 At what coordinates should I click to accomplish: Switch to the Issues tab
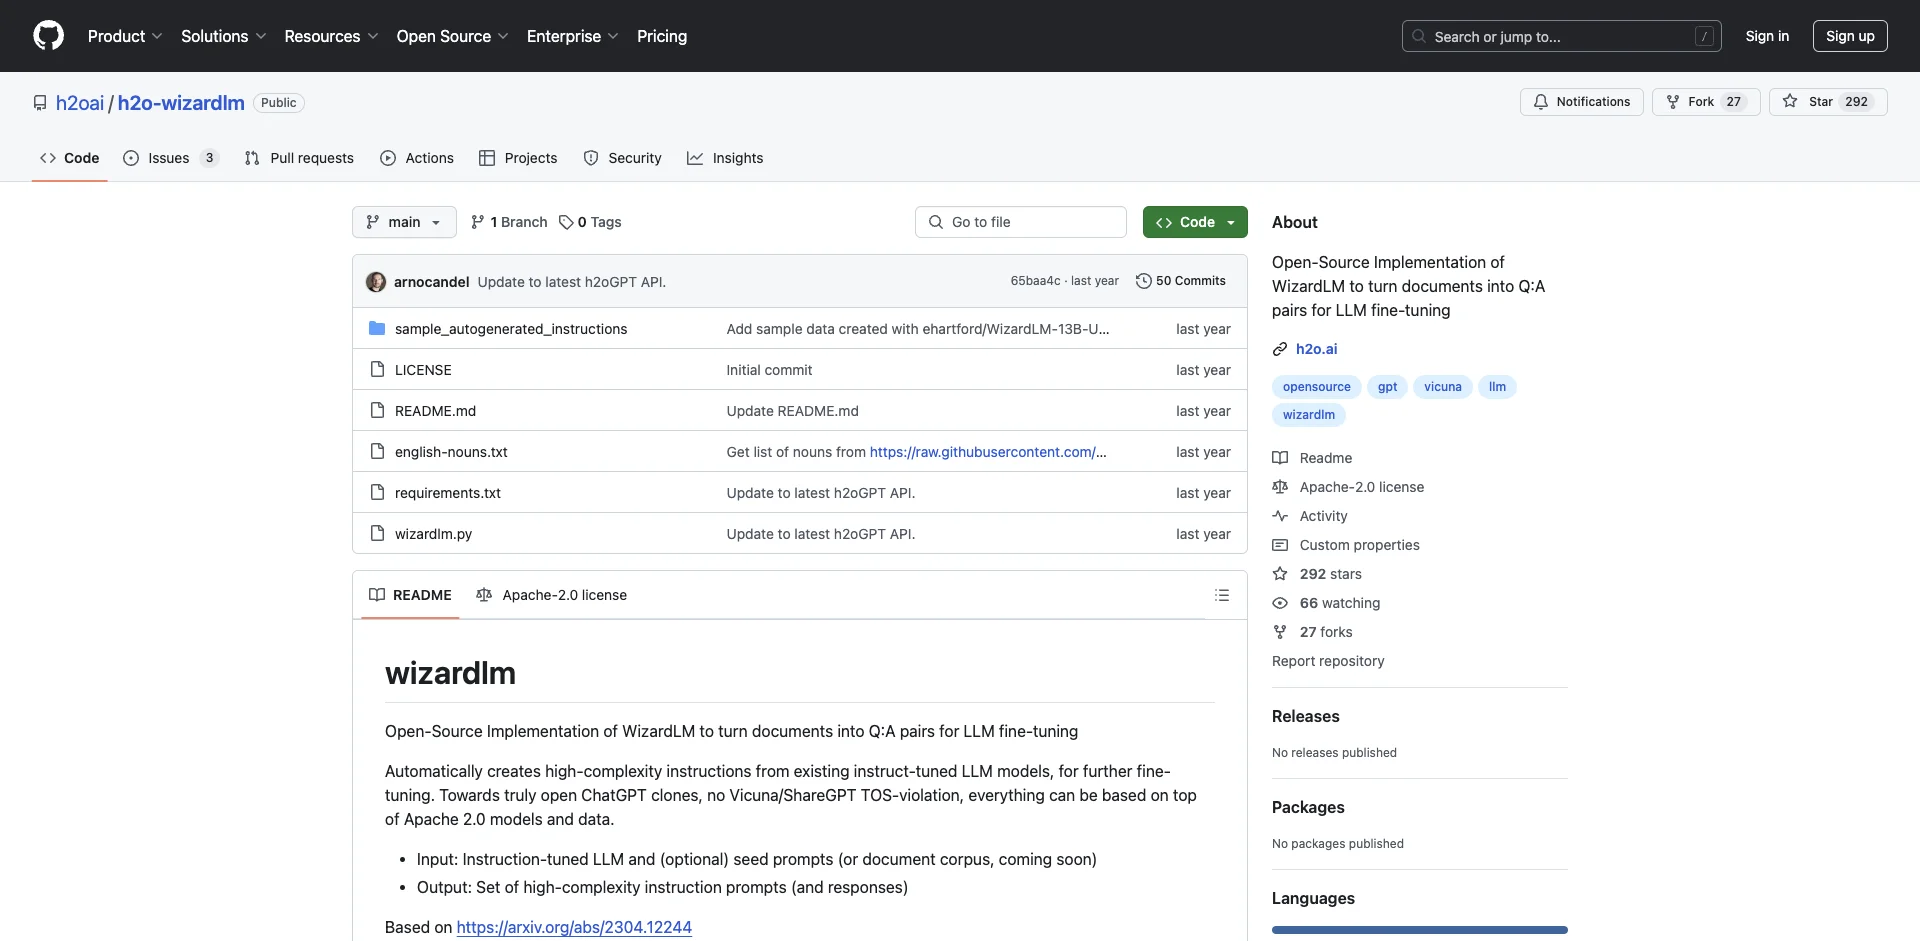(170, 158)
